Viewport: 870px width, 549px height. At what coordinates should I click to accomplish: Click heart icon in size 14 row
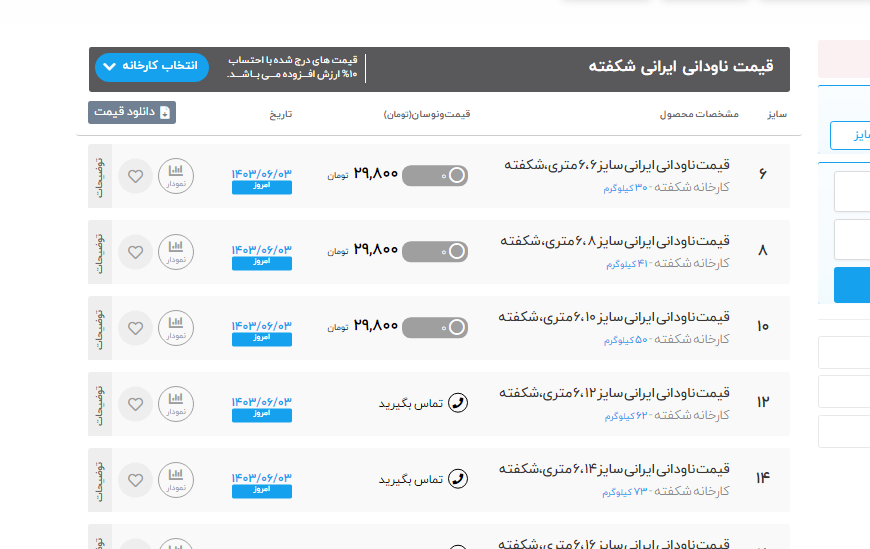[136, 479]
